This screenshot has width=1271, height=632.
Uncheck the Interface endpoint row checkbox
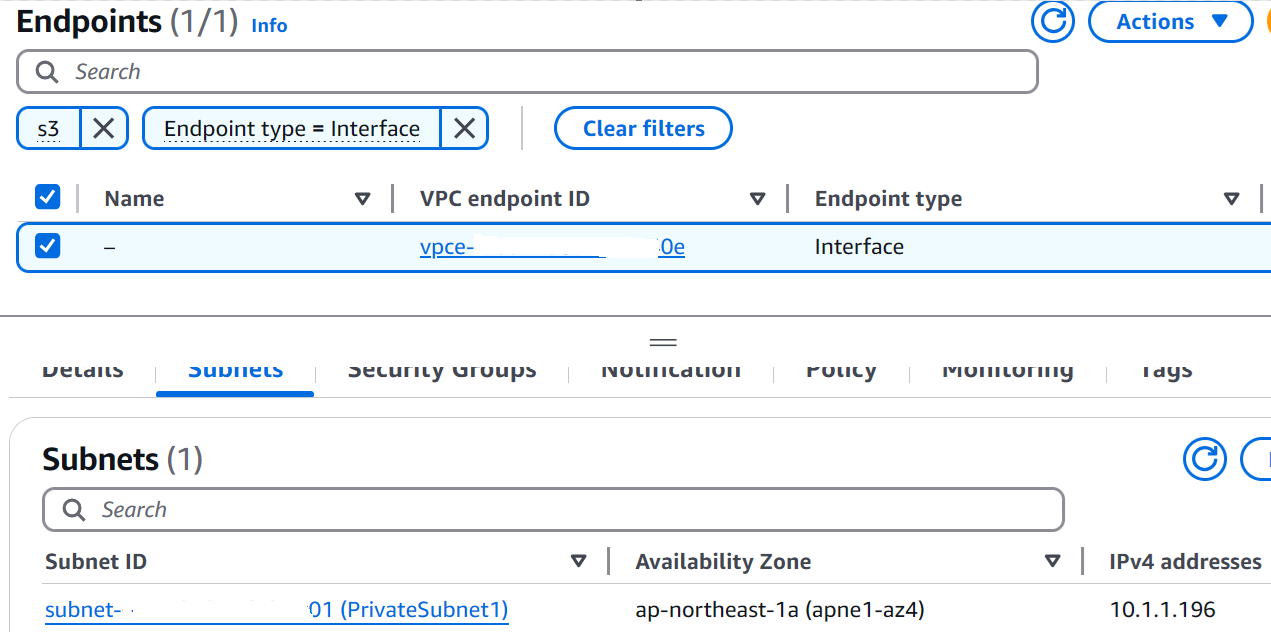pyautogui.click(x=48, y=245)
